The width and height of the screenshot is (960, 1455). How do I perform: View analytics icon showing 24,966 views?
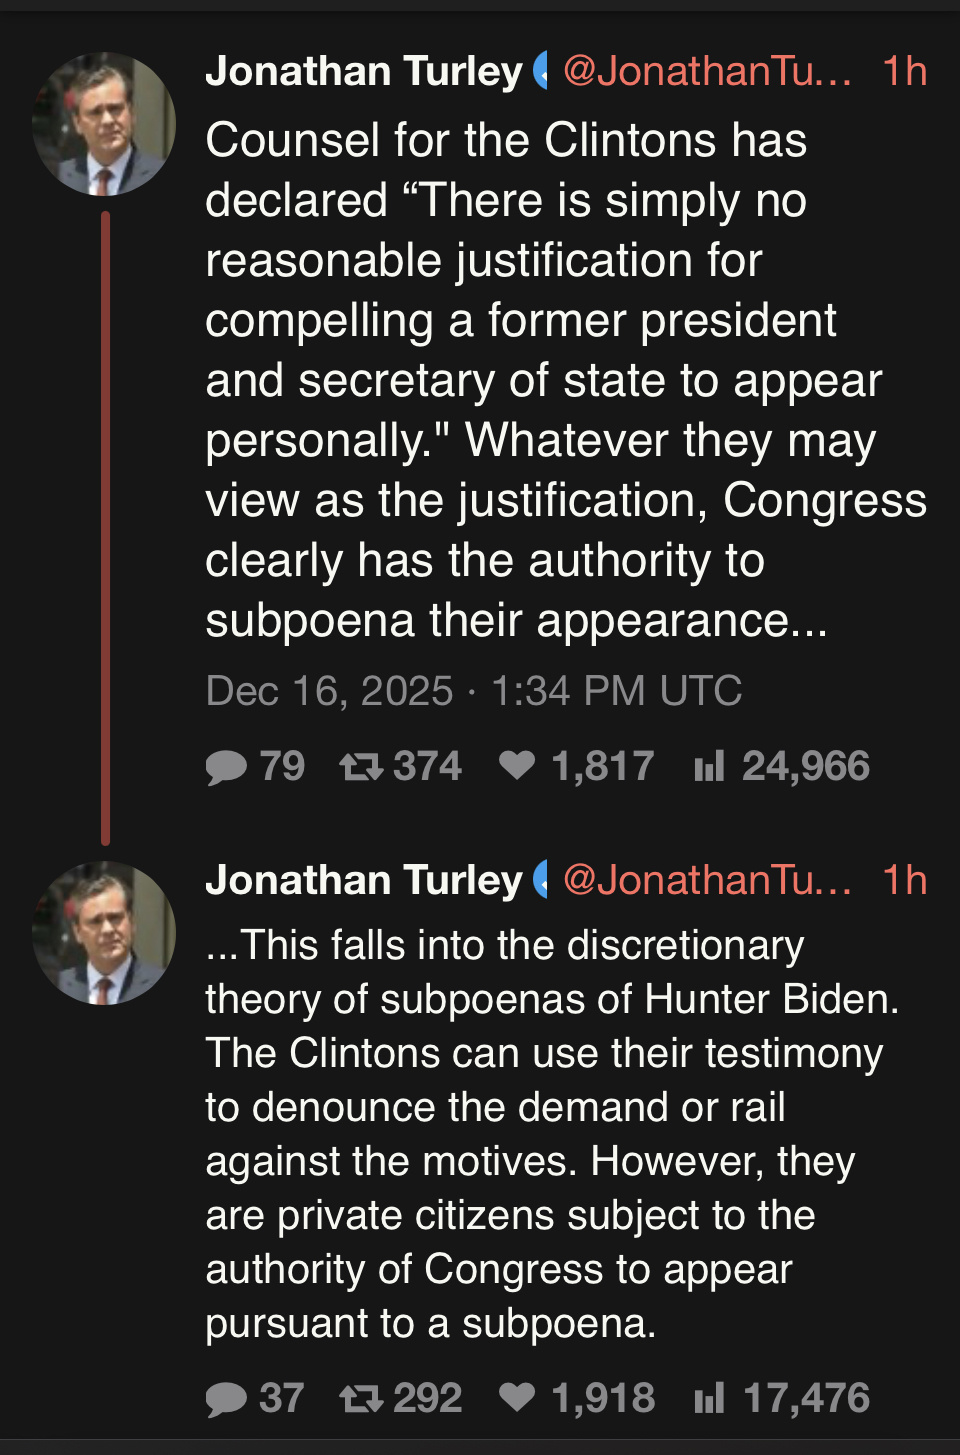coord(709,767)
